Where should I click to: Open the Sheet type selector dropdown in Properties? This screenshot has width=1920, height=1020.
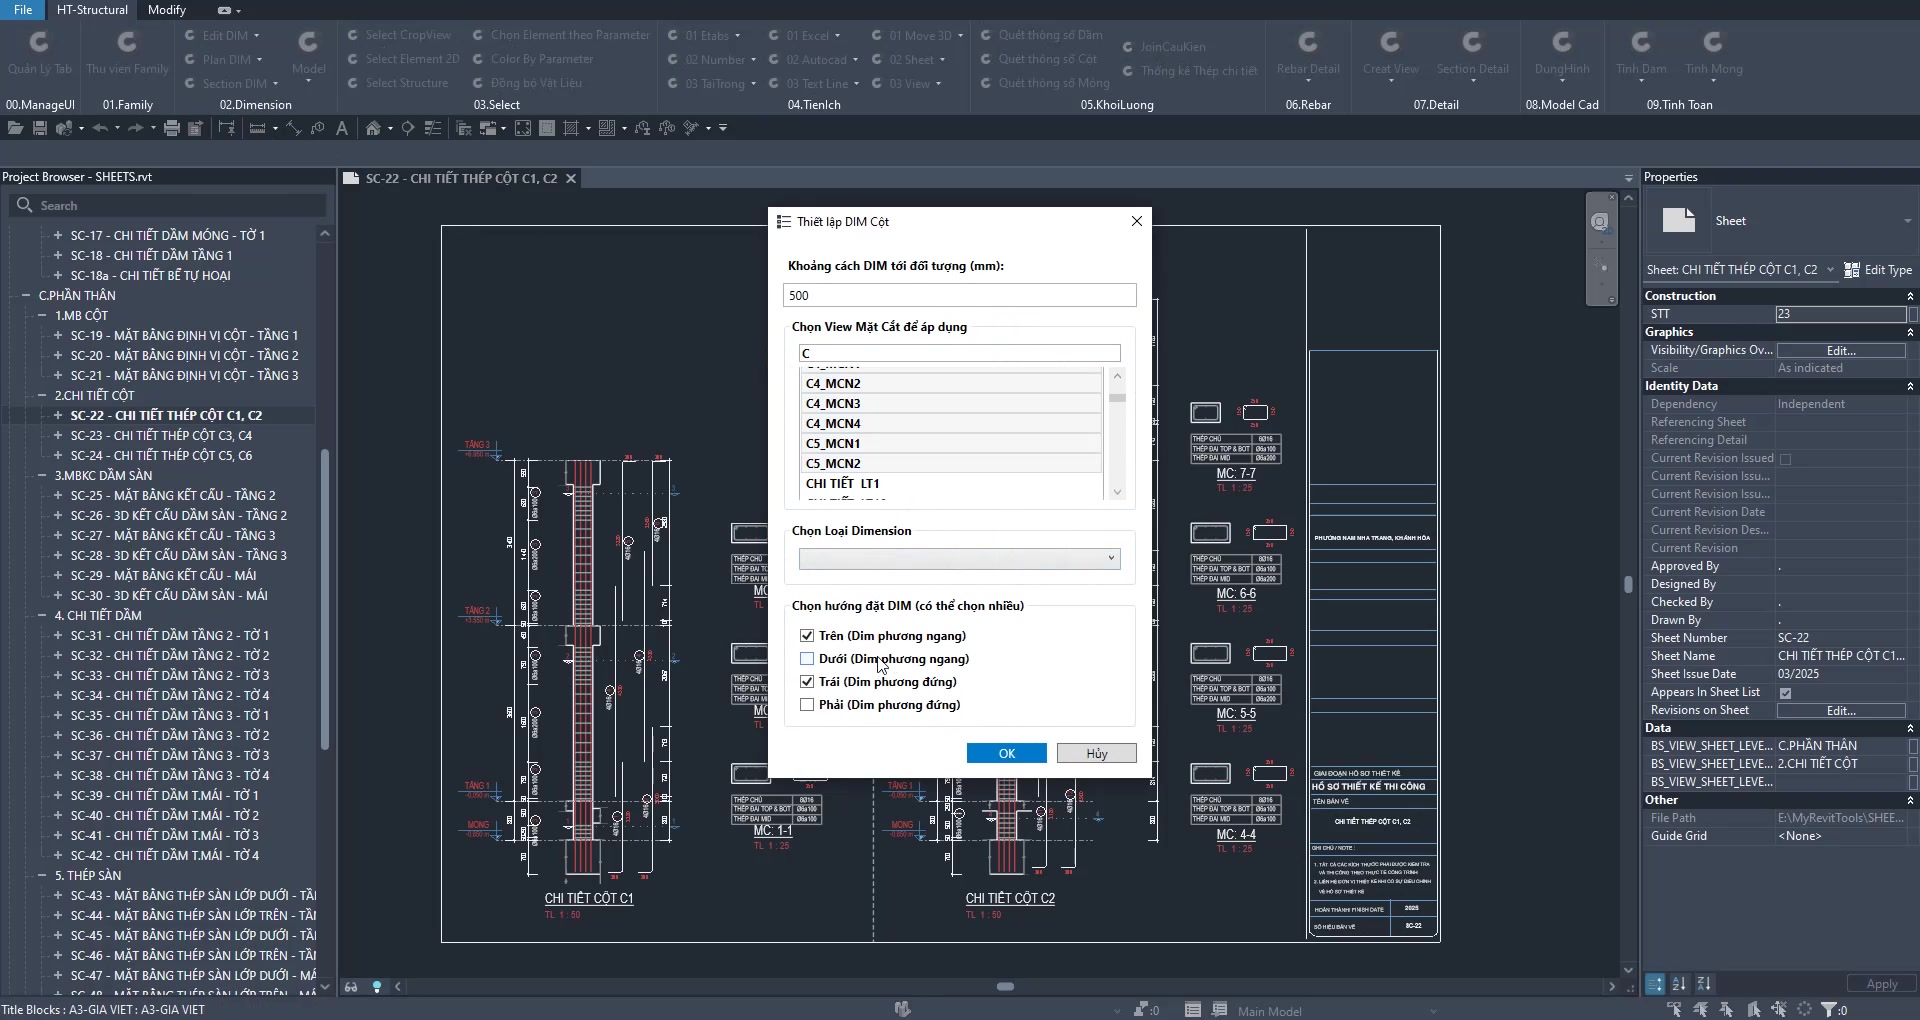pyautogui.click(x=1907, y=221)
